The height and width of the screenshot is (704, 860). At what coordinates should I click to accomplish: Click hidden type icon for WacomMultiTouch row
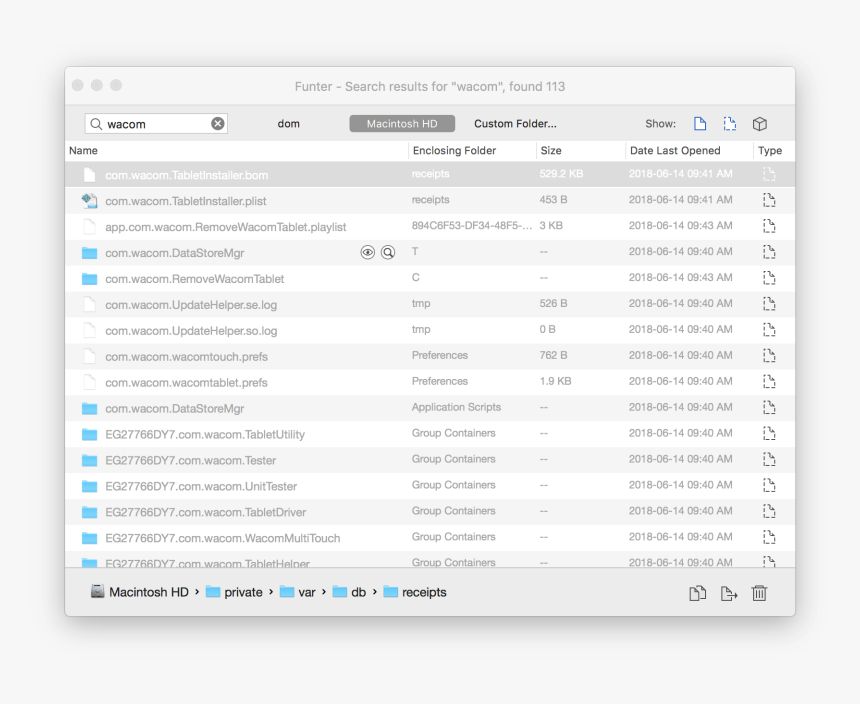[x=769, y=537]
